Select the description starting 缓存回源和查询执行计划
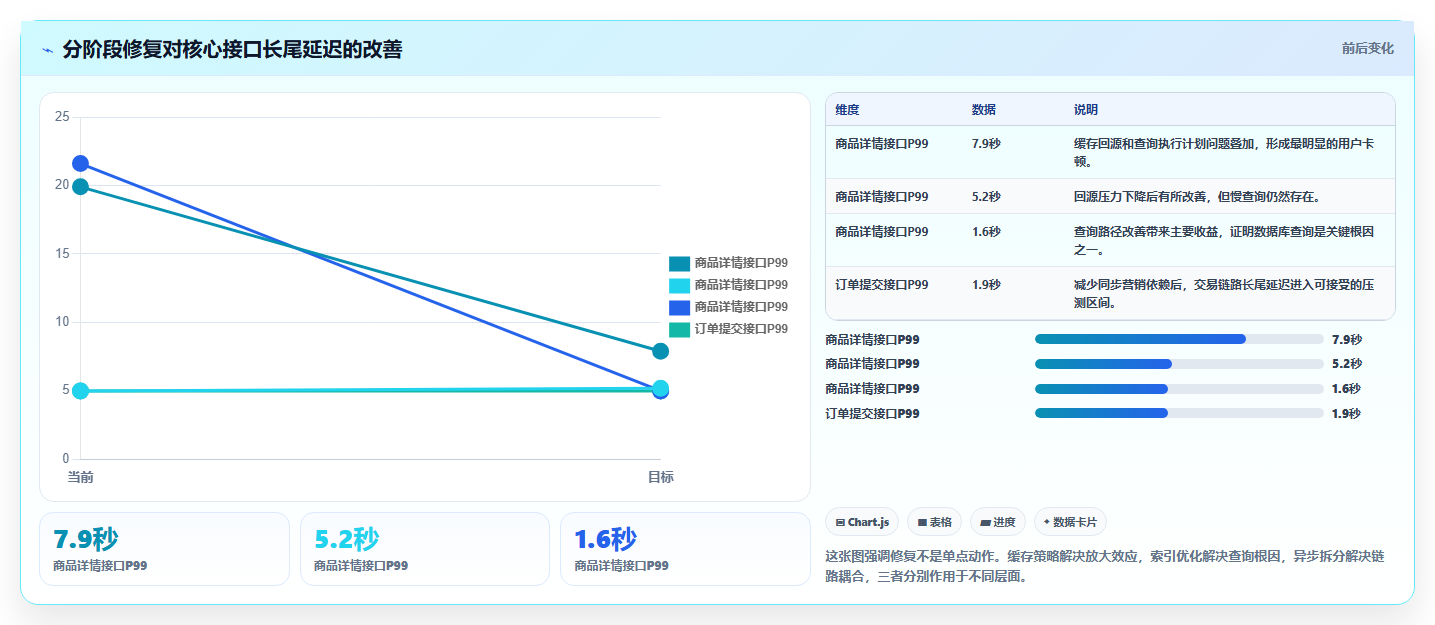Viewport: 1435px width, 625px height. point(1224,153)
